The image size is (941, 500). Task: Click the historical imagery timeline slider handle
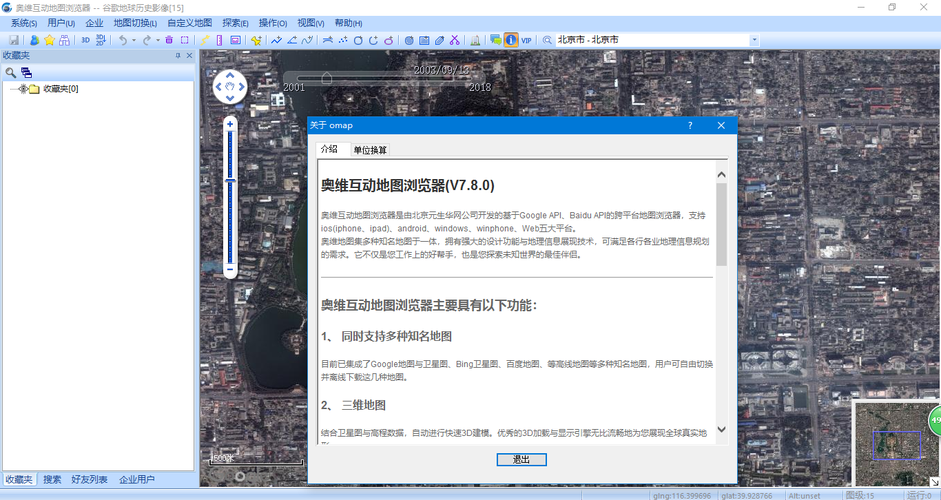[326, 78]
